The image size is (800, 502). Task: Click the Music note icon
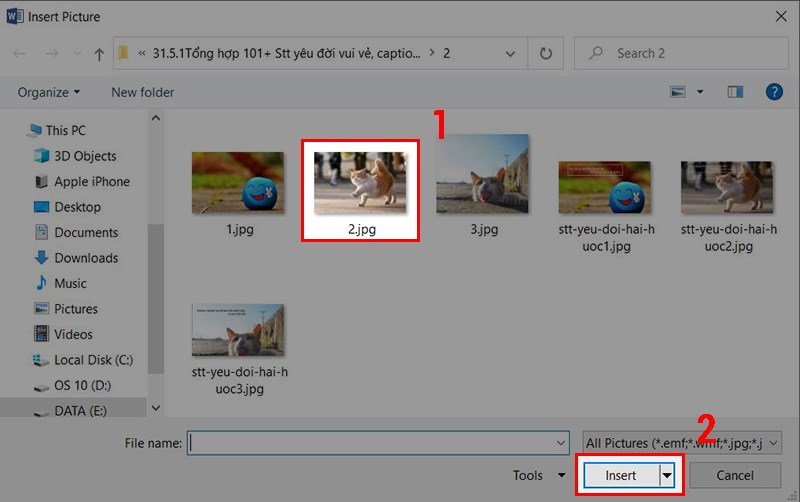point(41,283)
